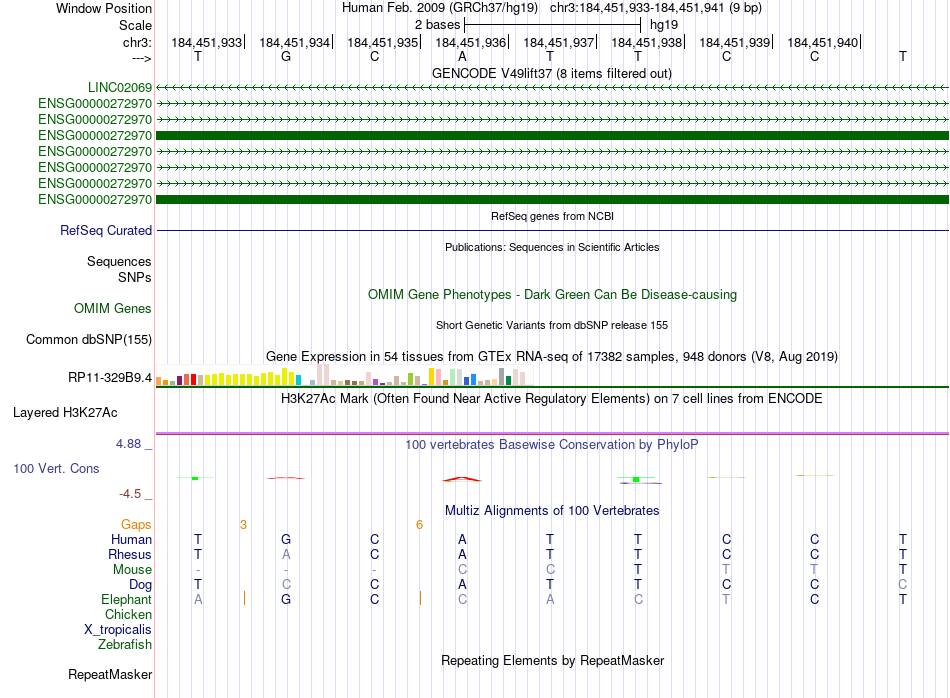
Task: Click the Publications: Sequences in Scientific Articles title
Action: click(x=552, y=247)
